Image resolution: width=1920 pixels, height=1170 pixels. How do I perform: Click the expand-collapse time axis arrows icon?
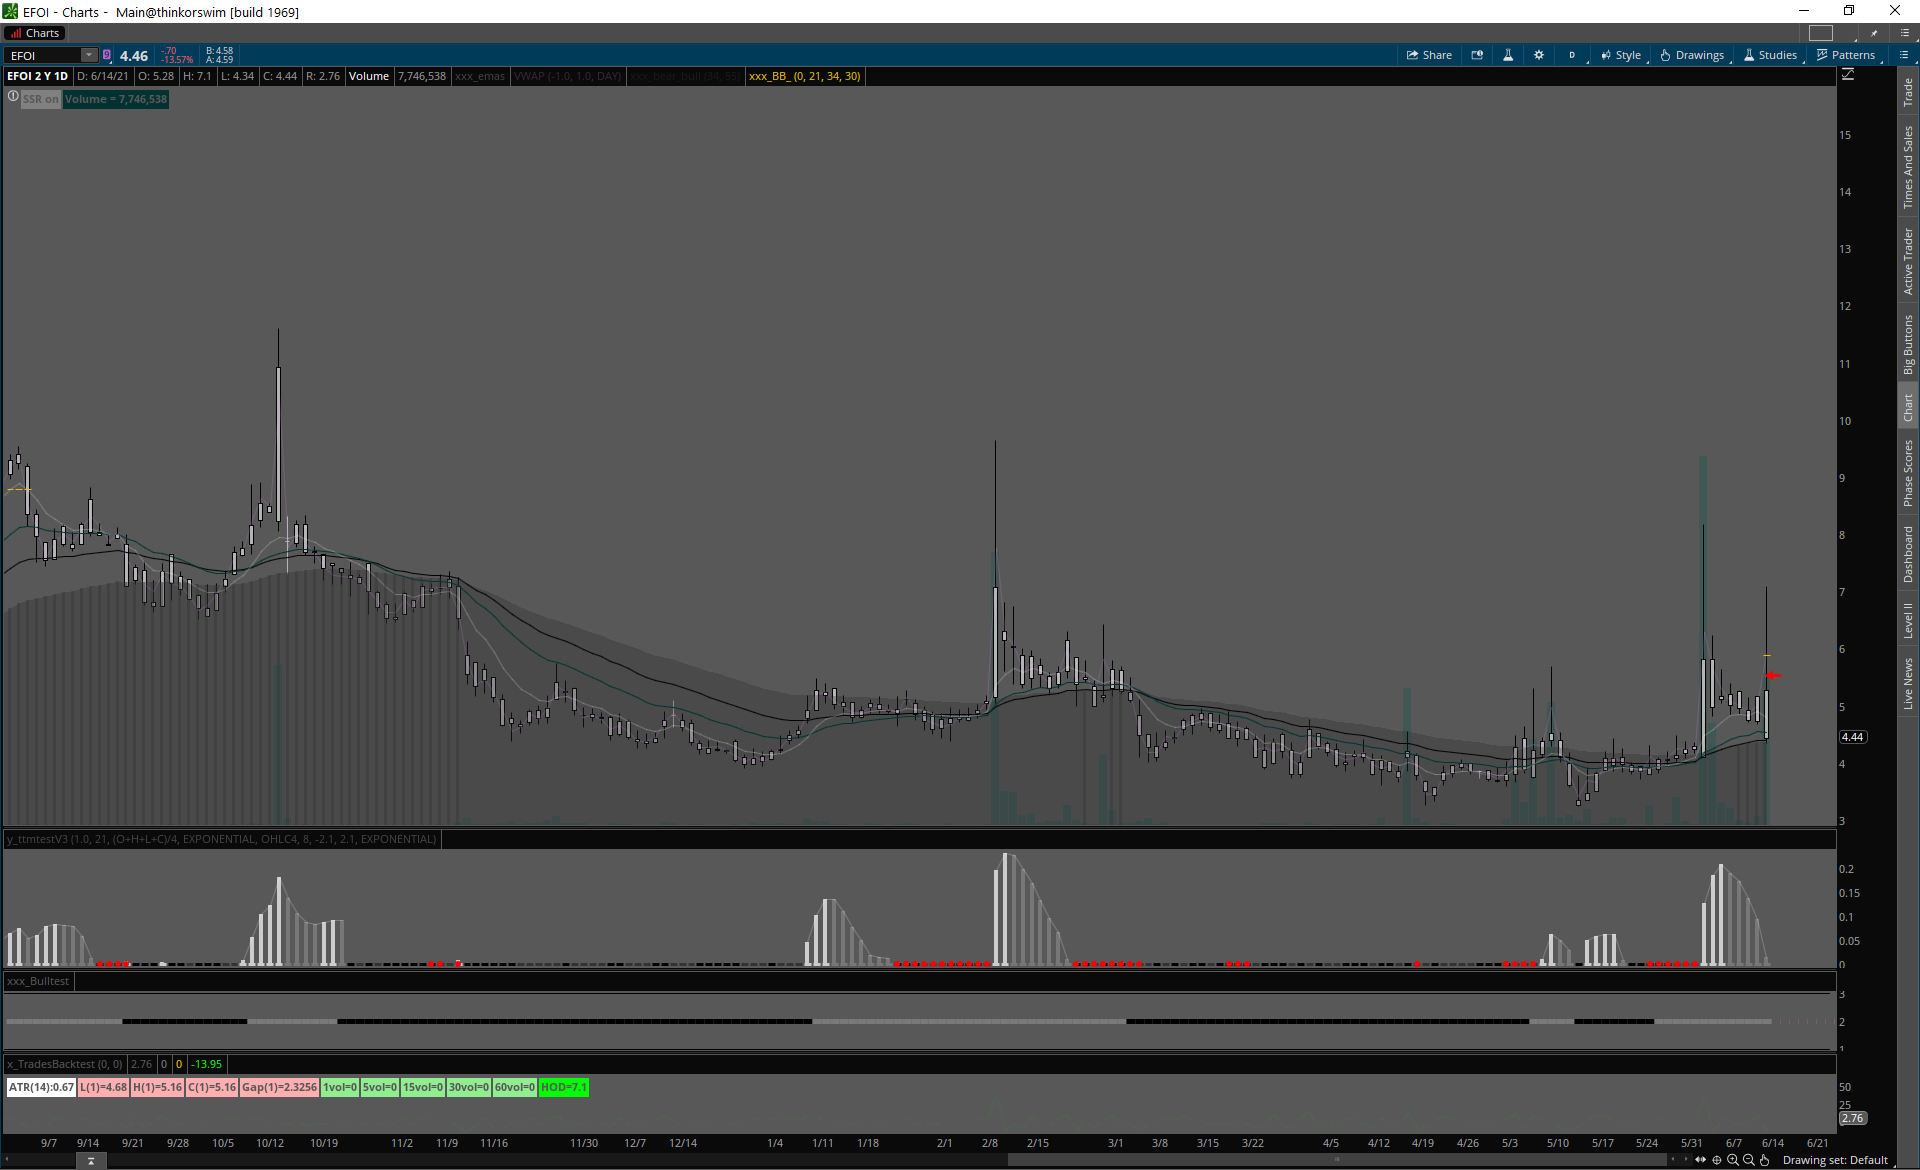(x=1700, y=1160)
